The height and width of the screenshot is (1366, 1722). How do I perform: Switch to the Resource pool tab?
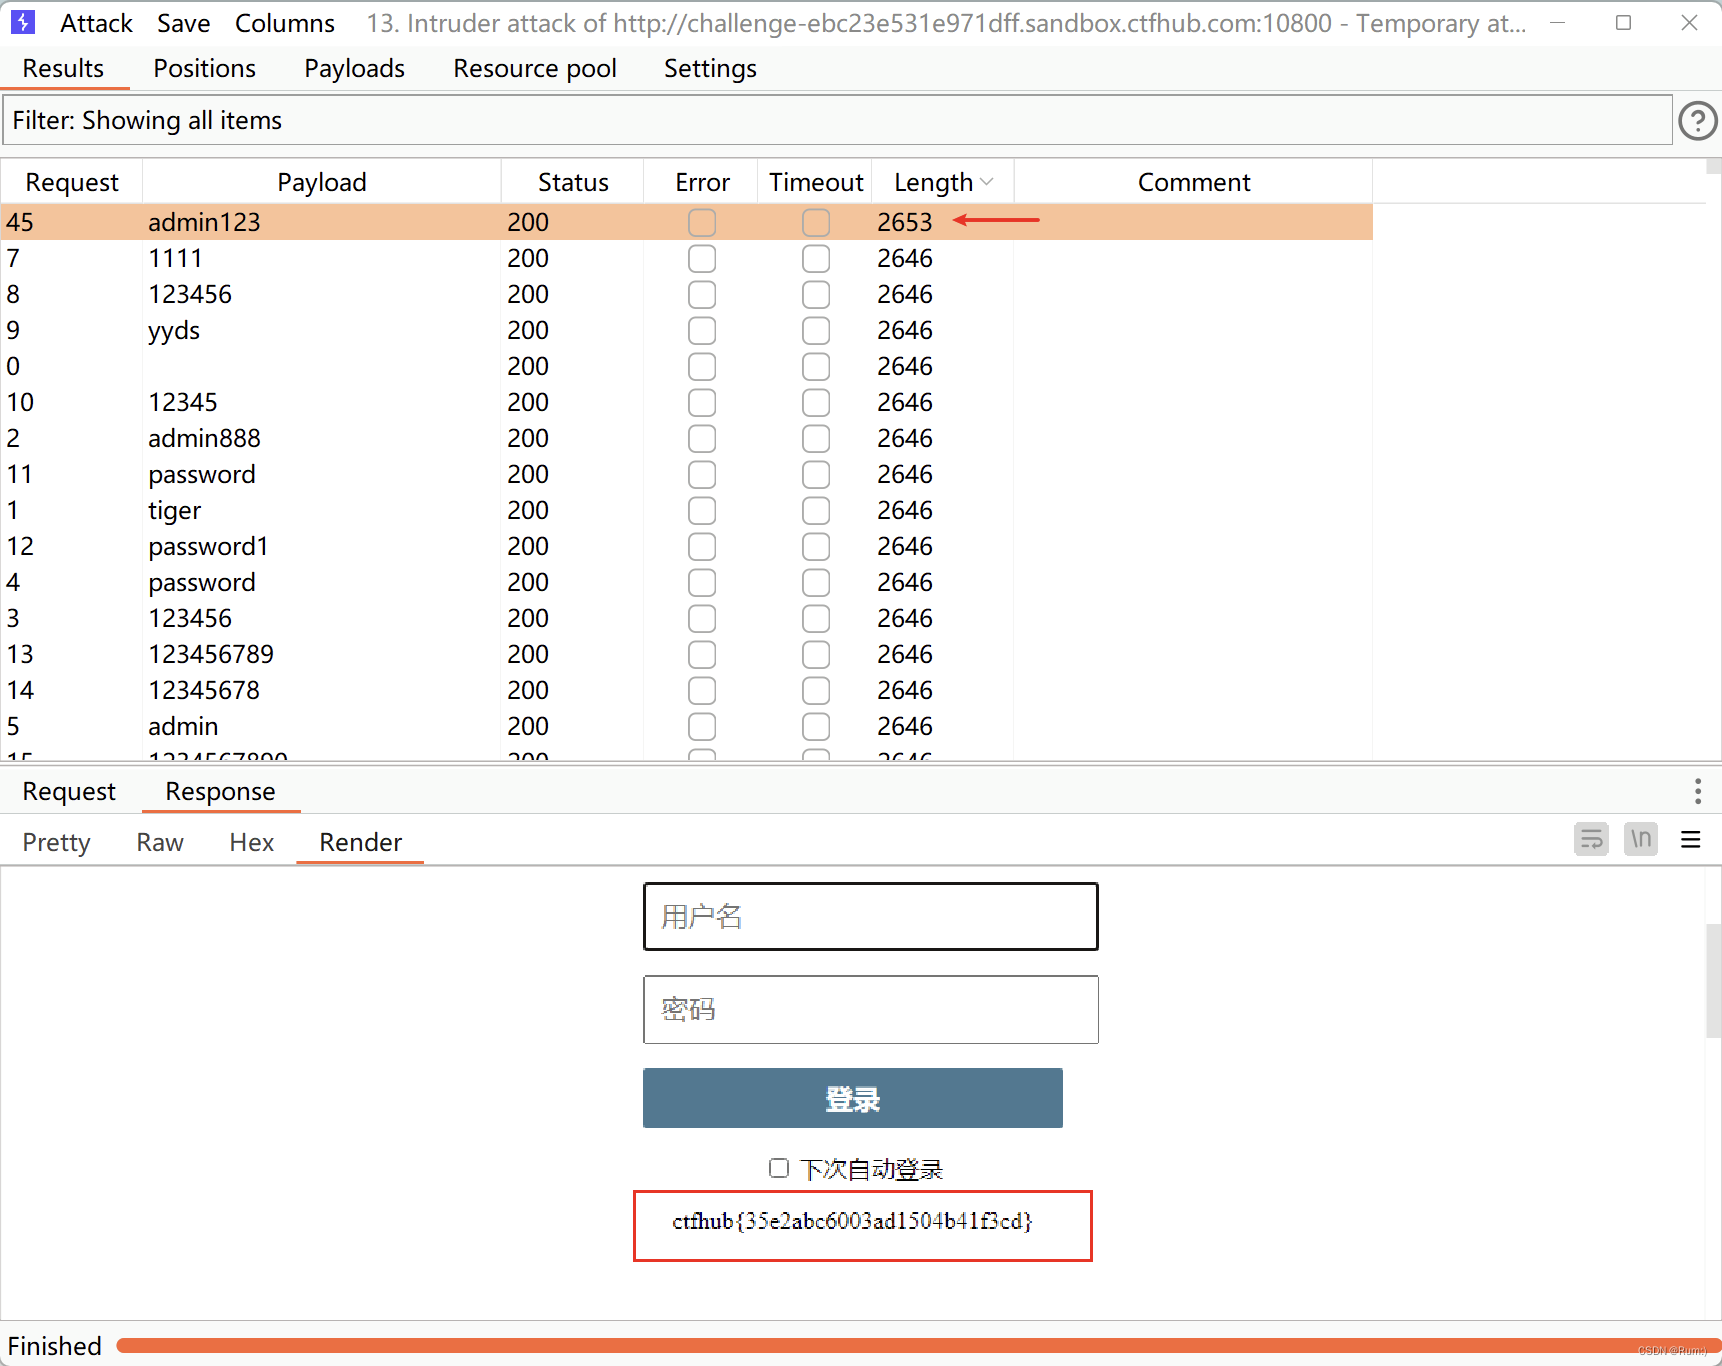pos(535,68)
